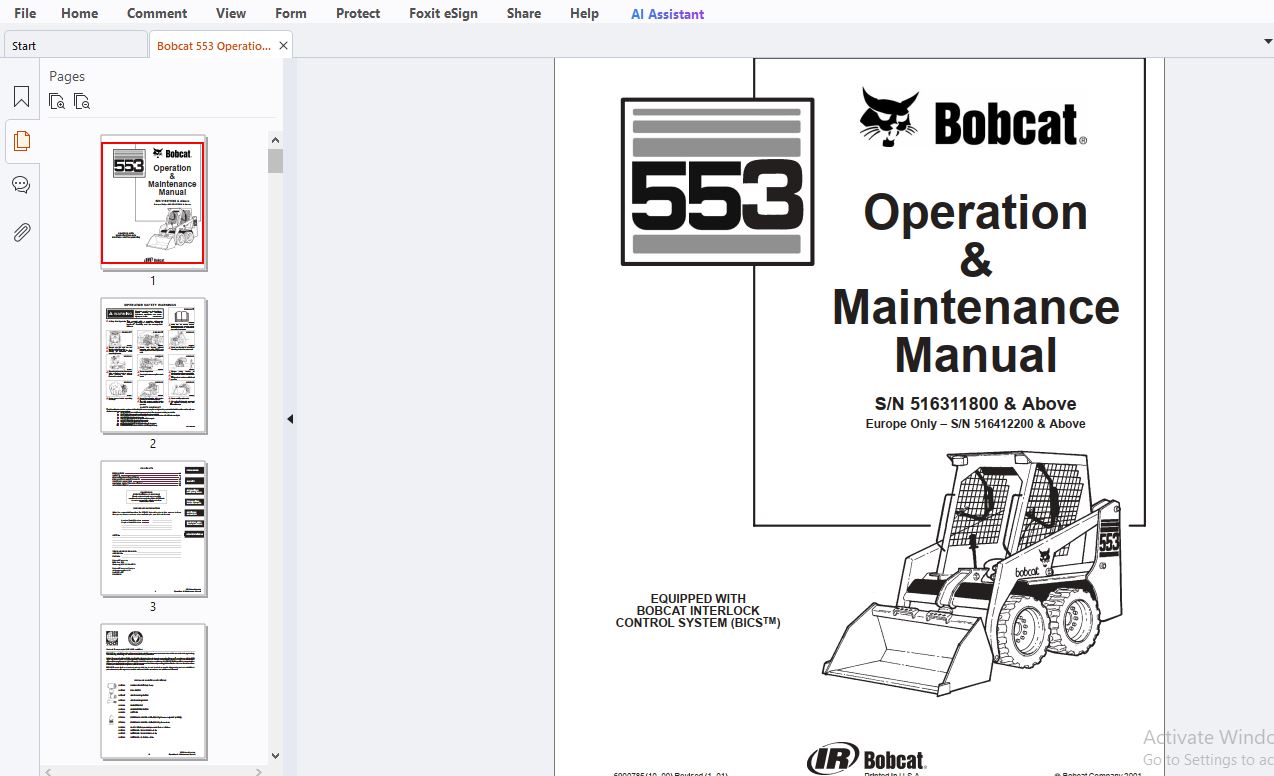
Task: Select the Pages panel icon
Action: pyautogui.click(x=21, y=141)
